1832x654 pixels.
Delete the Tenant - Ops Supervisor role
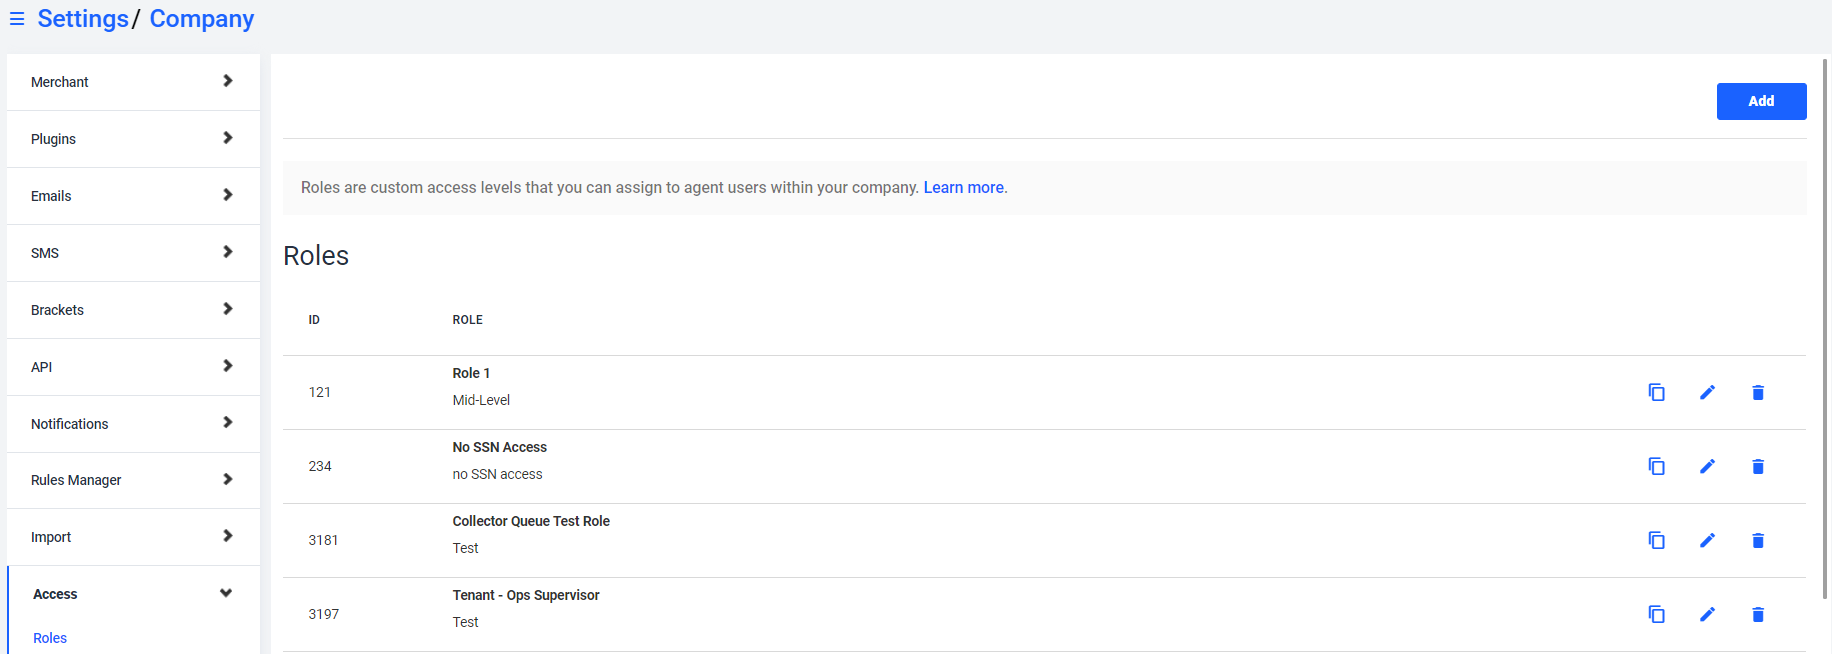point(1758,614)
